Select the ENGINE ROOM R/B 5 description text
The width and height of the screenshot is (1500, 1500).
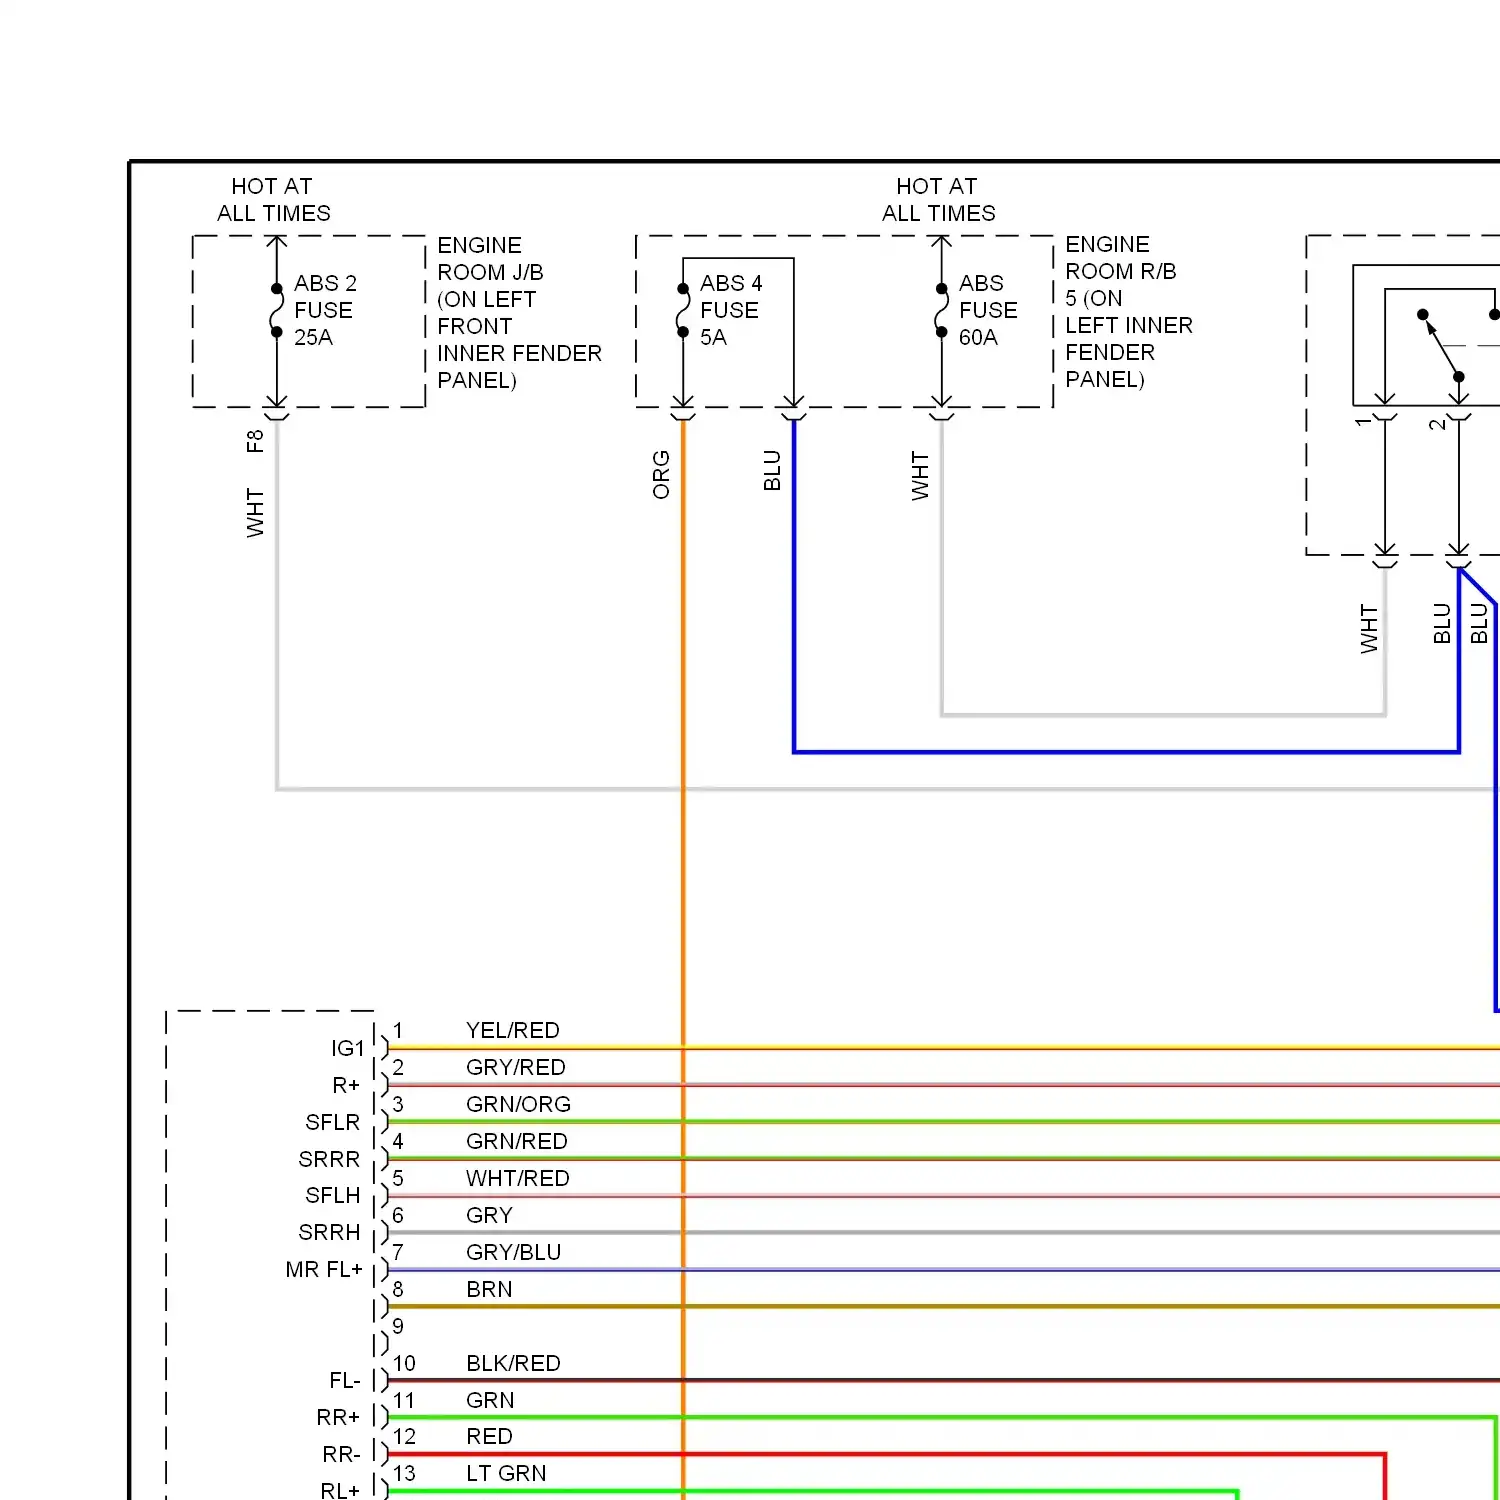1129,312
